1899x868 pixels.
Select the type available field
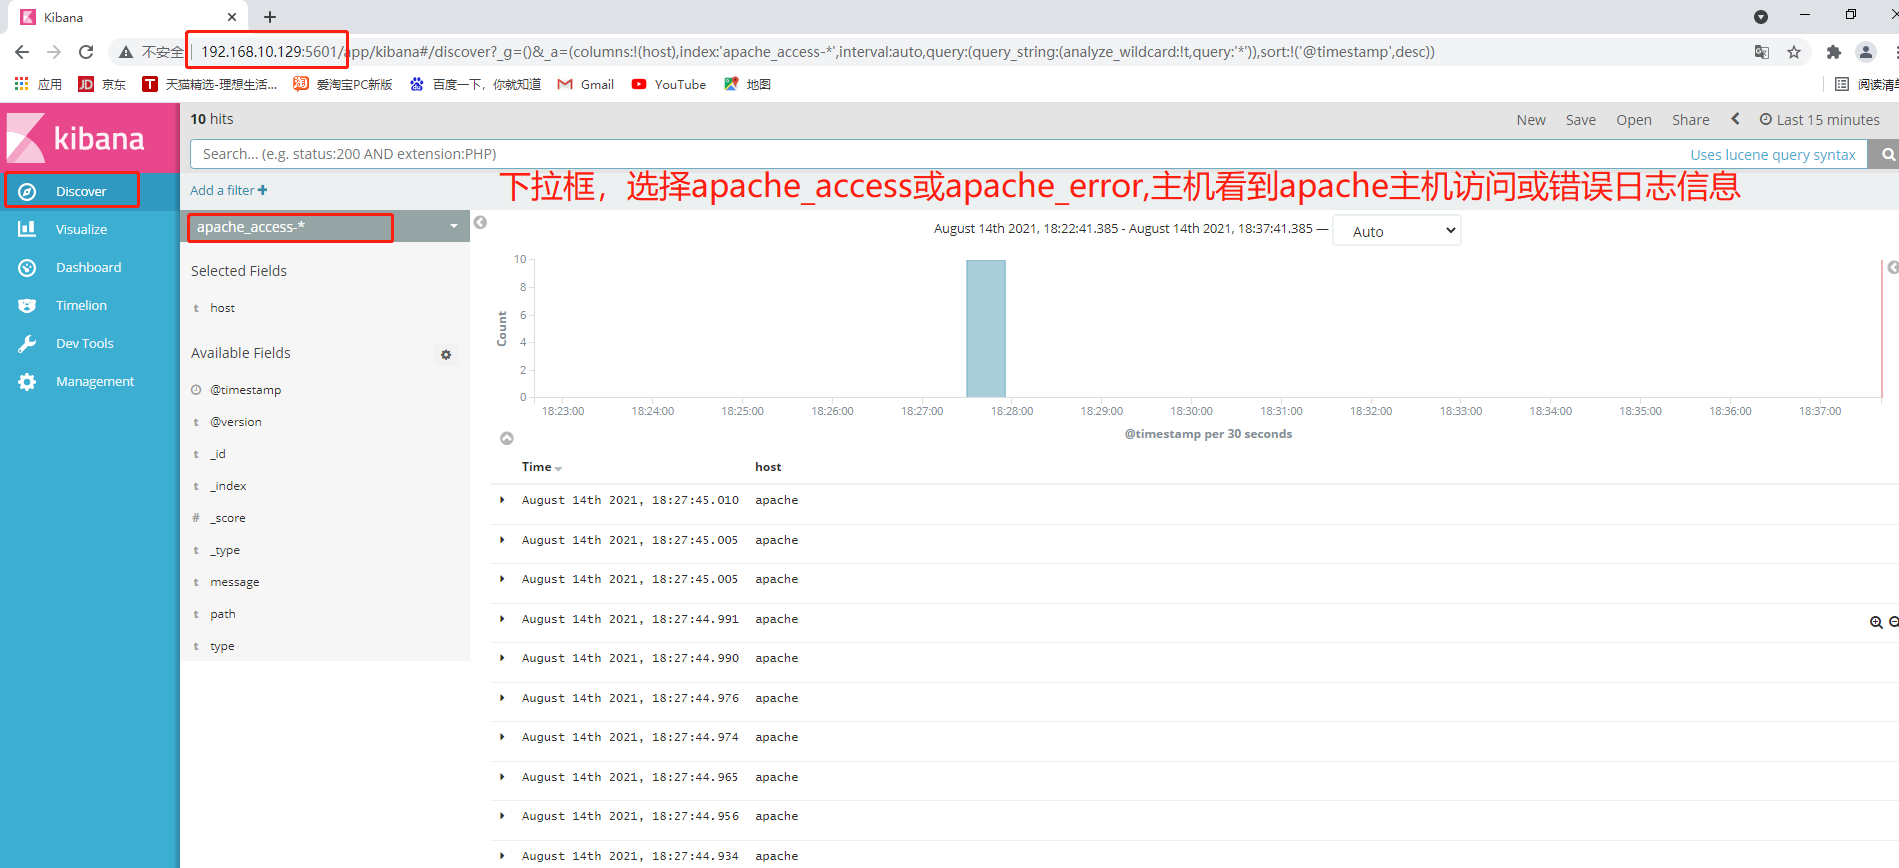click(x=222, y=646)
